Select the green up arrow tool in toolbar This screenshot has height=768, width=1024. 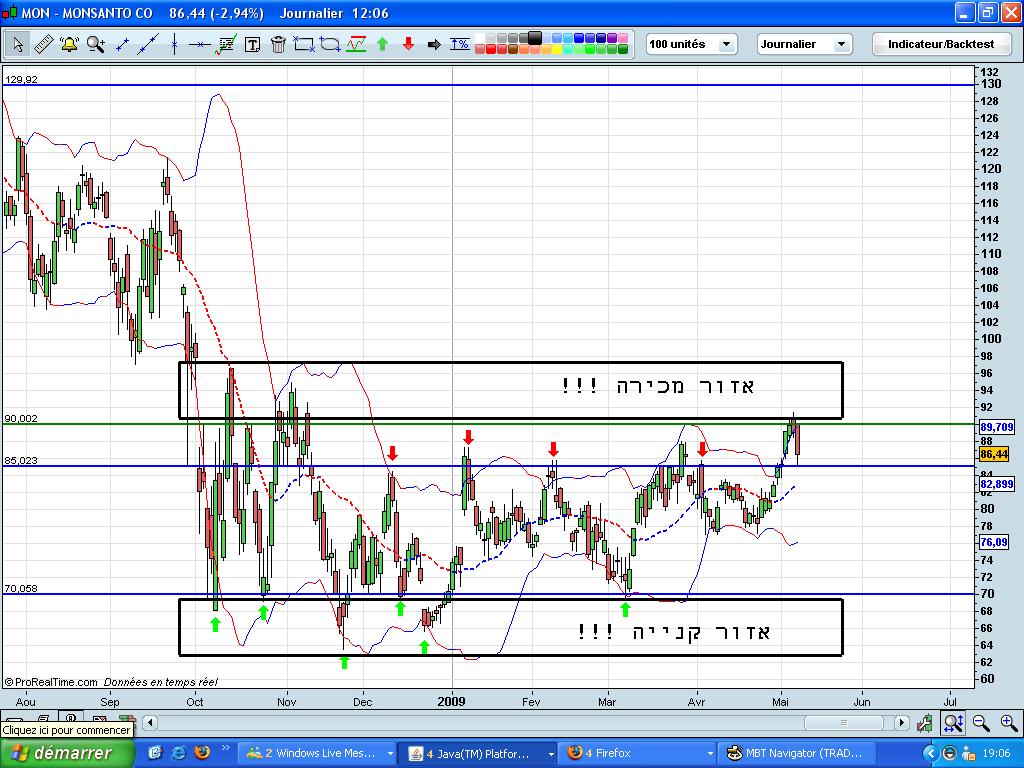click(383, 44)
